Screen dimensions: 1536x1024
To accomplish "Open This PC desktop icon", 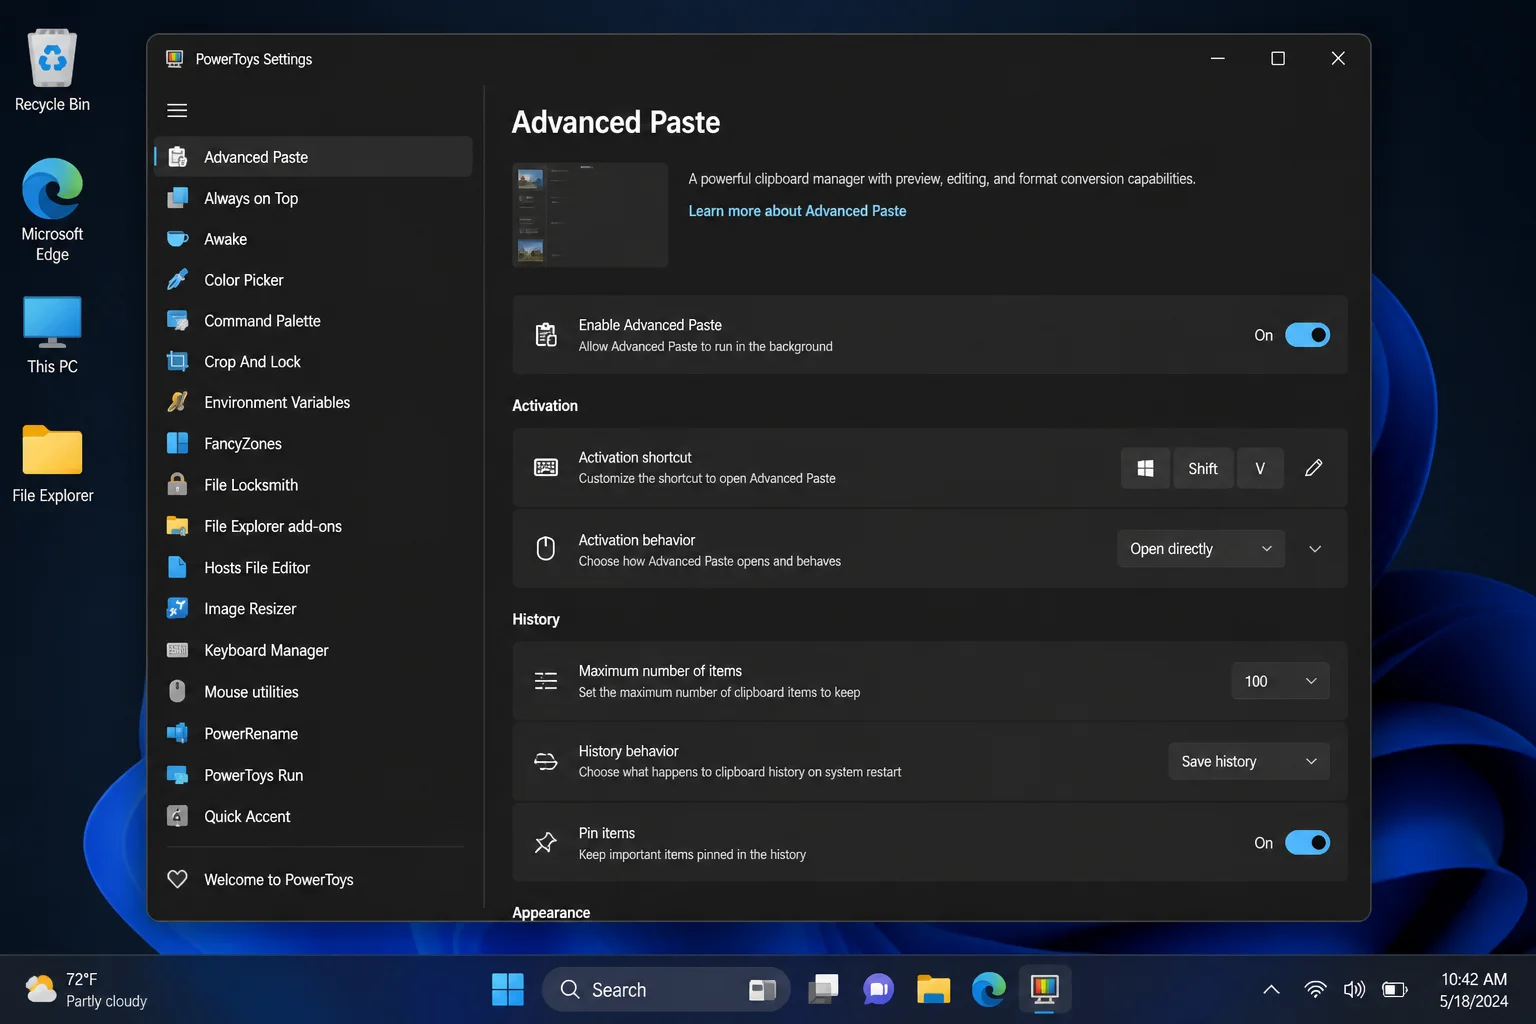I will coord(52,335).
